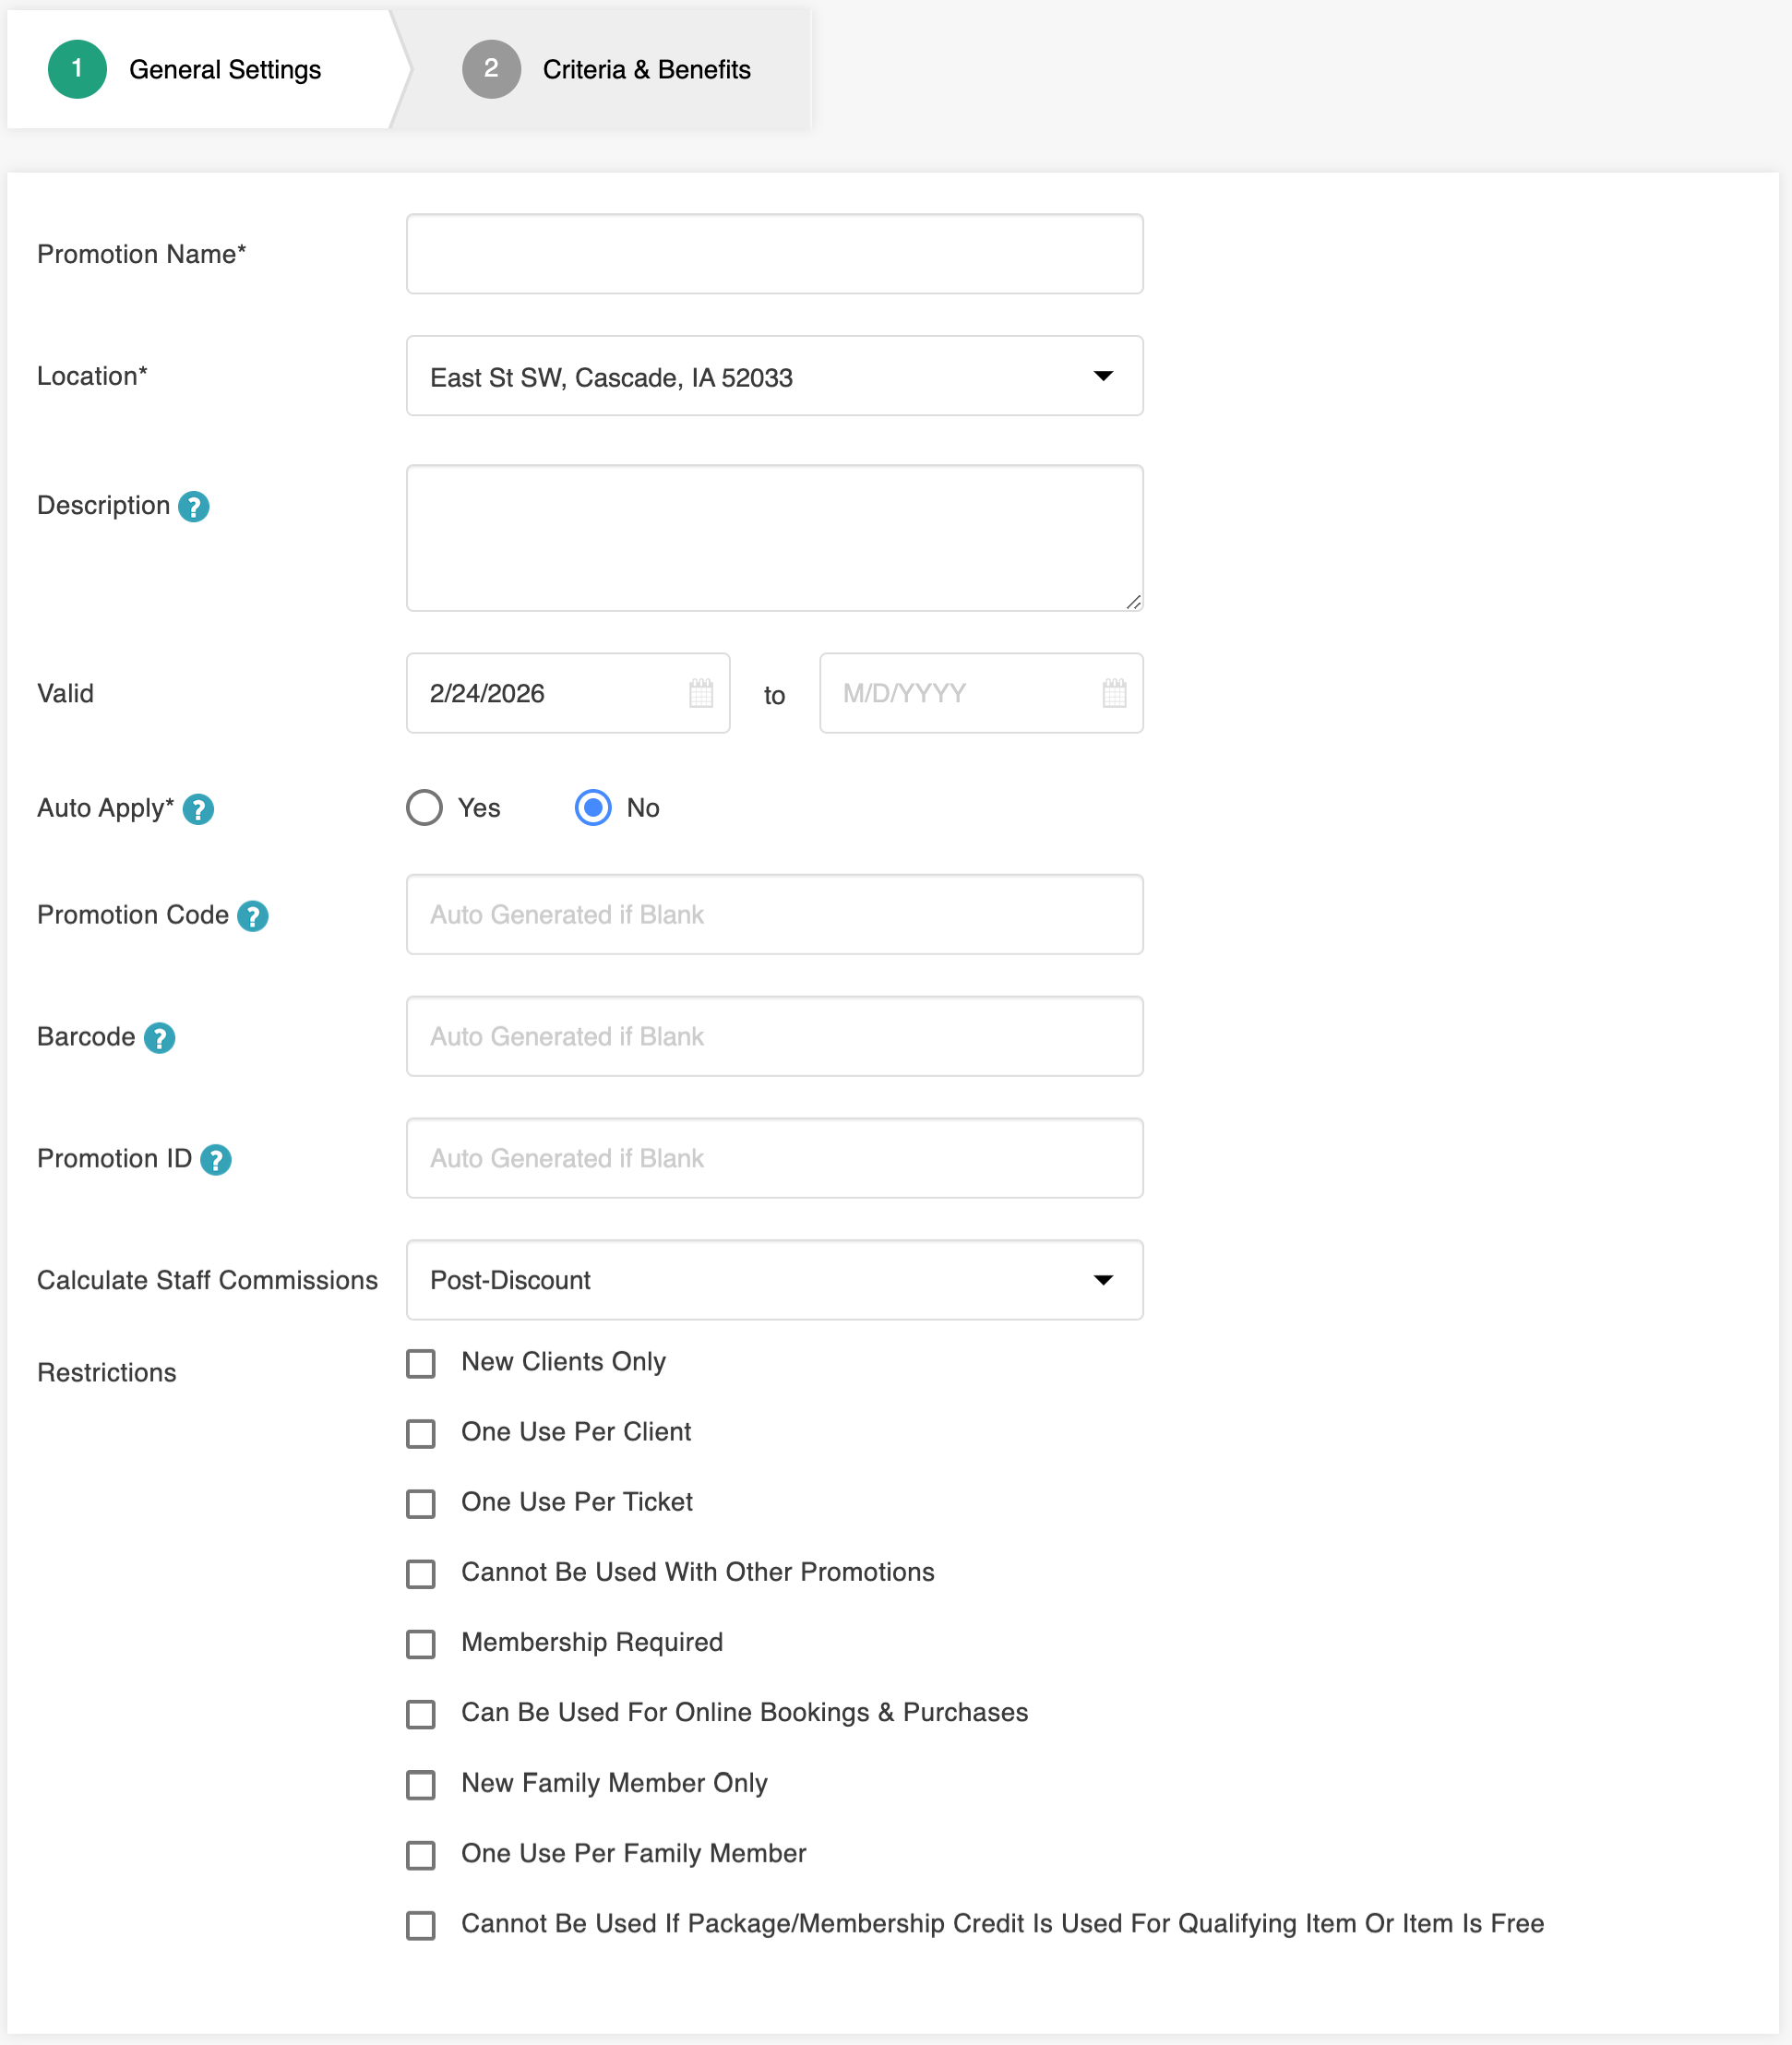Select No for Auto Apply

(x=593, y=808)
